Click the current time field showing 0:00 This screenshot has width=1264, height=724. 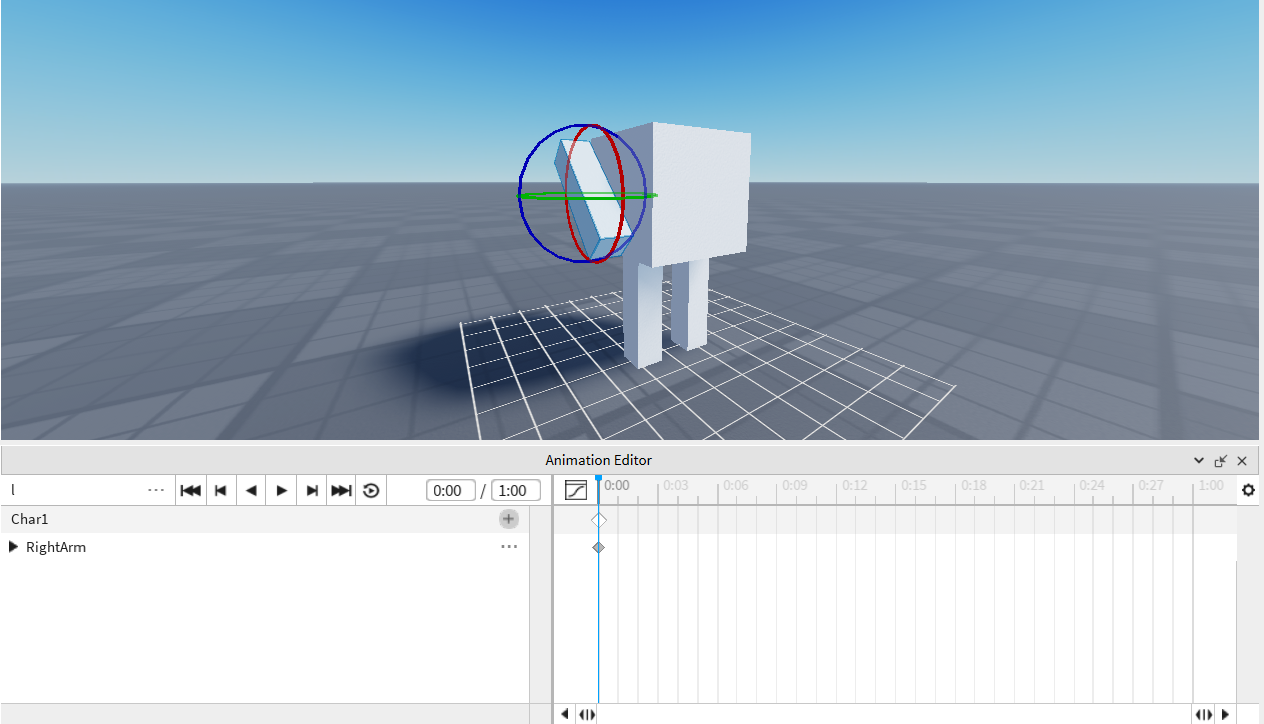(x=450, y=490)
